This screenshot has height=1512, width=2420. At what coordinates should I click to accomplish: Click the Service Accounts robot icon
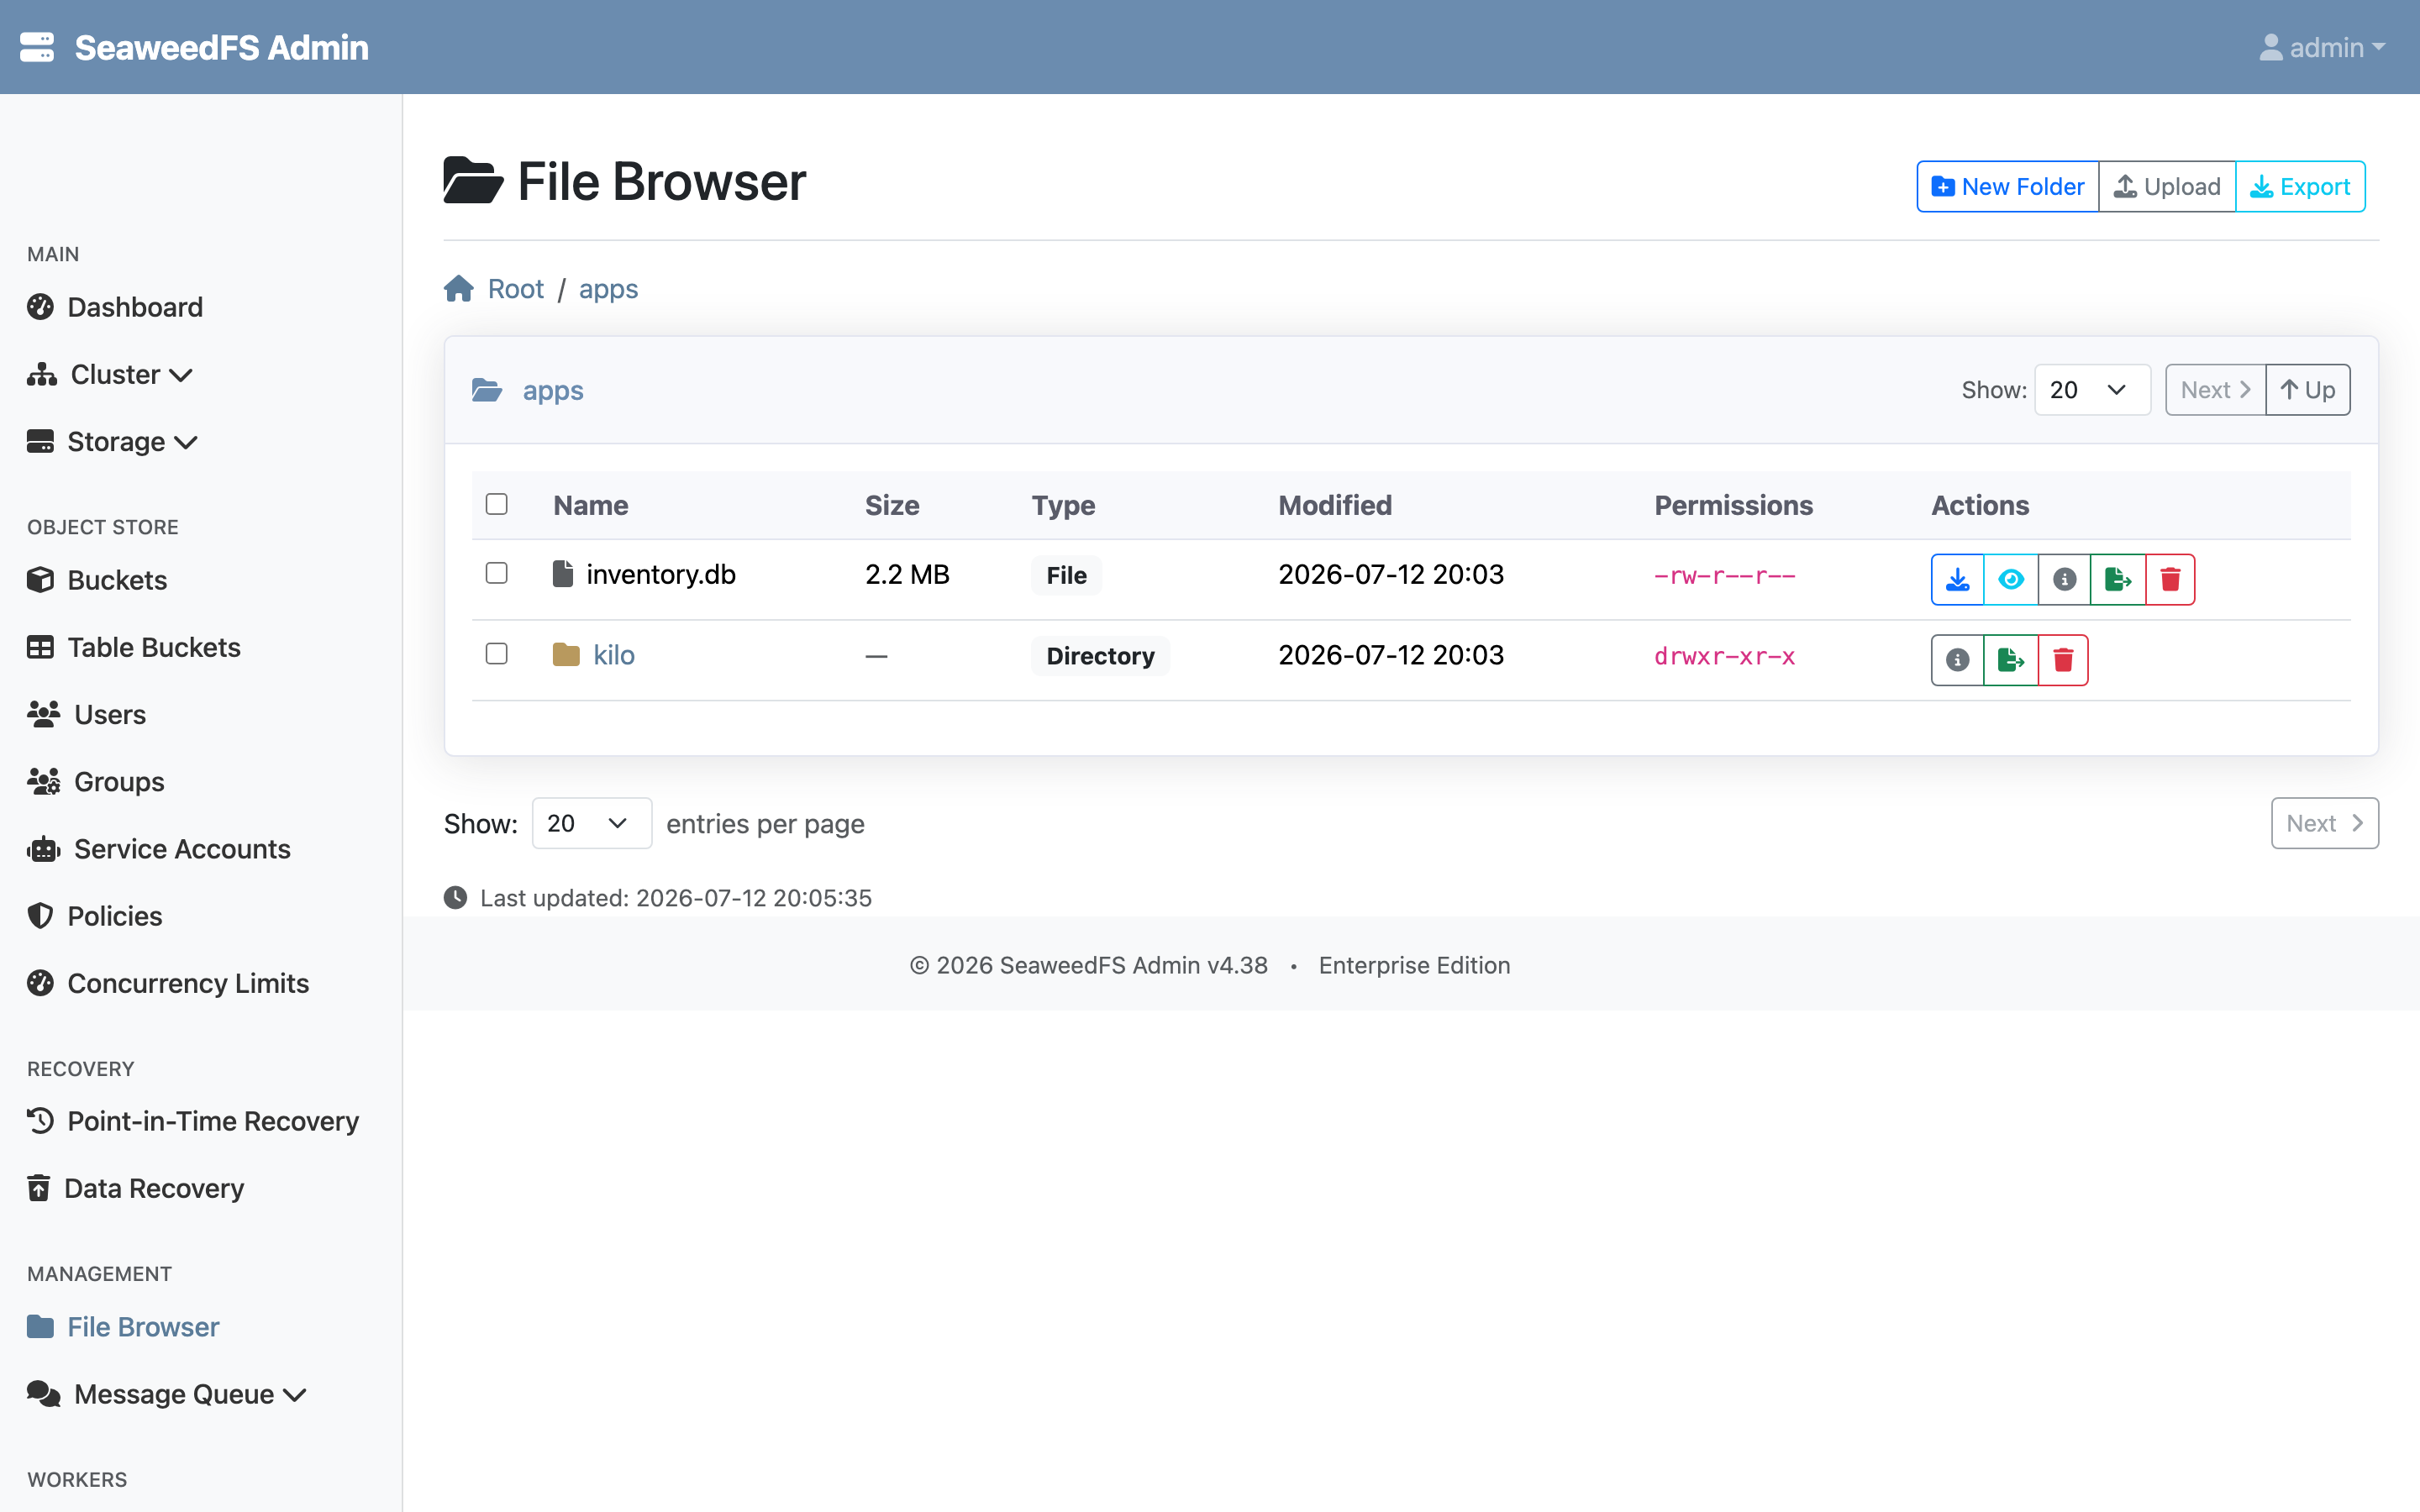click(44, 848)
